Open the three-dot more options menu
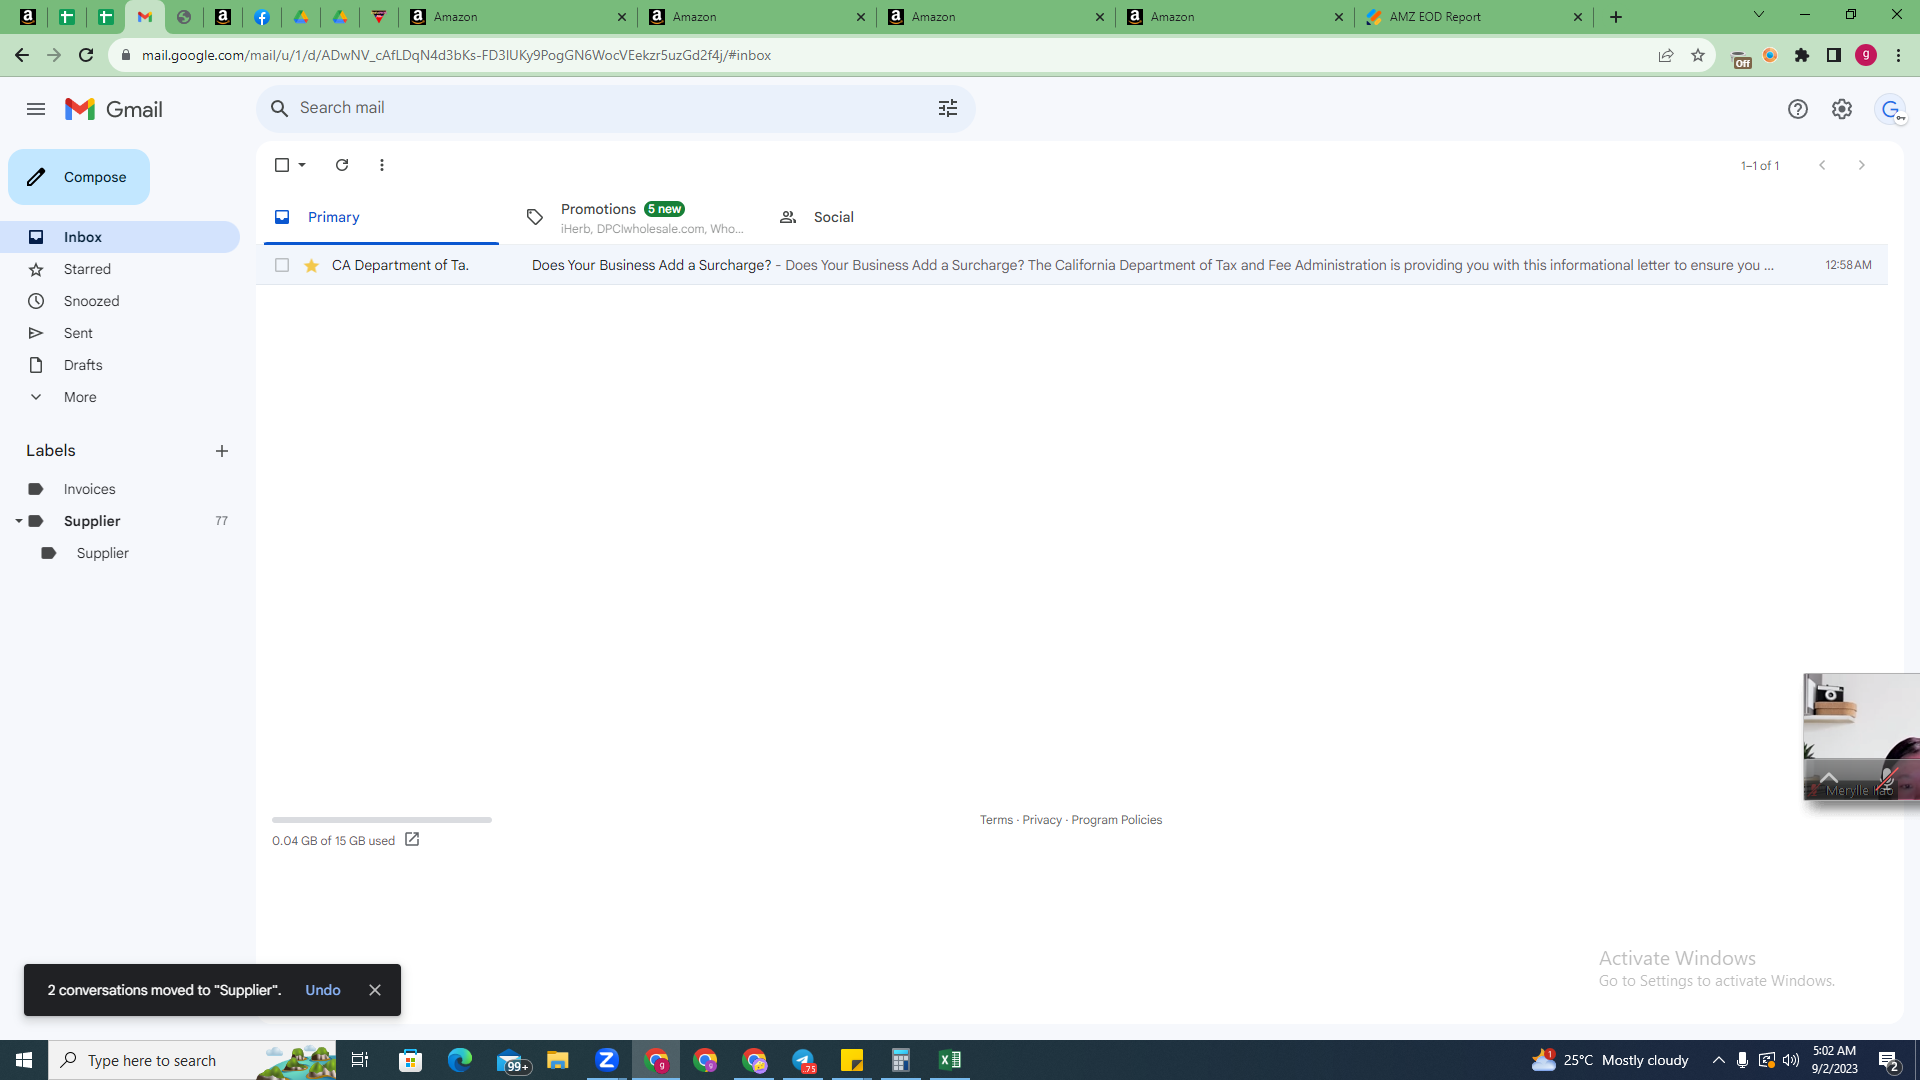 pos(382,165)
